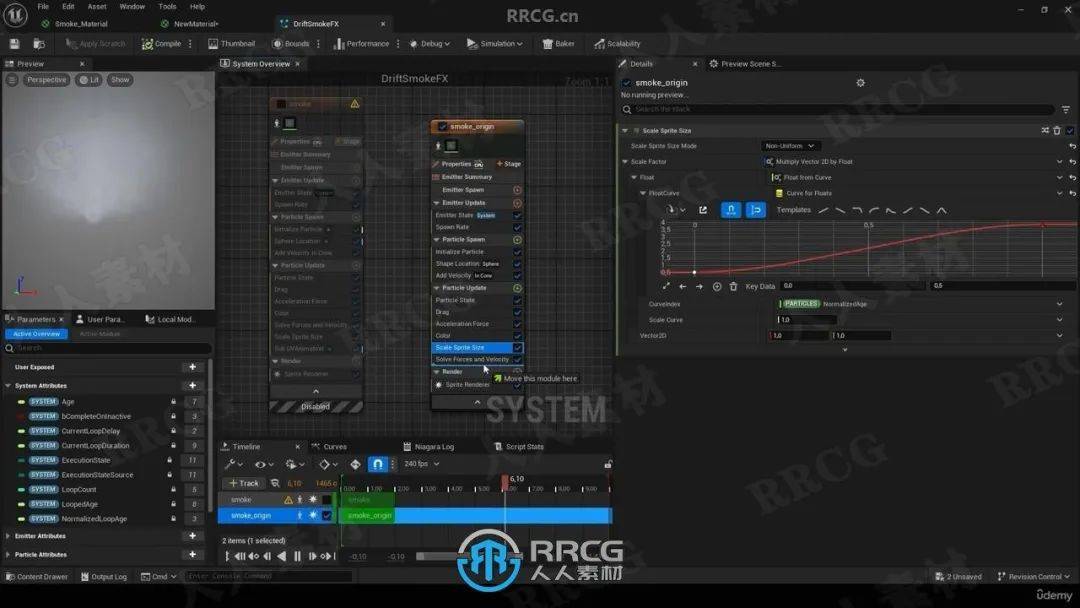Collapse the FloatCurve section
The width and height of the screenshot is (1080, 608).
point(643,193)
